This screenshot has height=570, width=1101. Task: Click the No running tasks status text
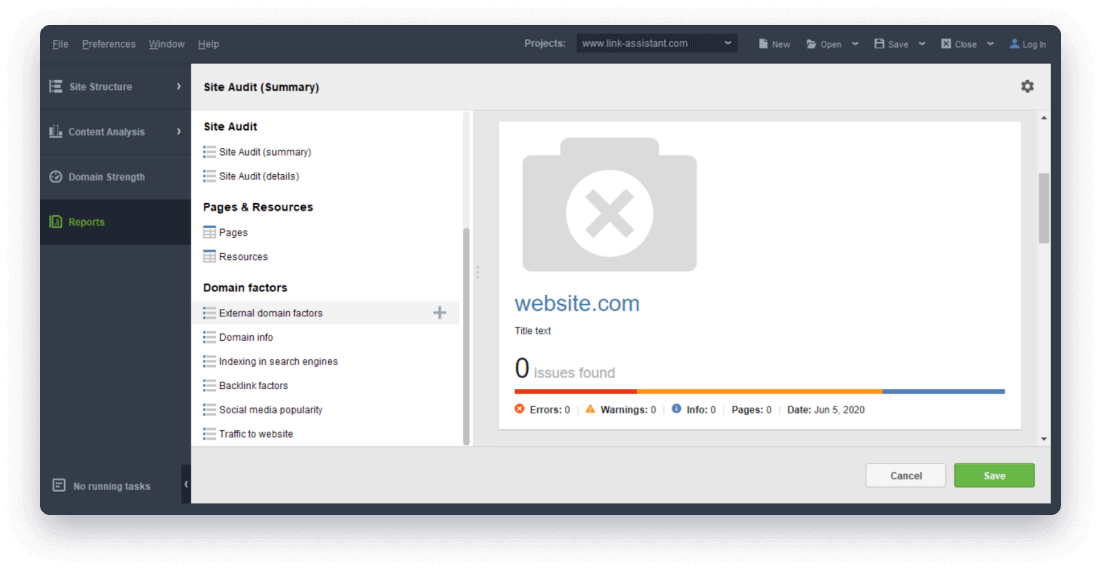[x=112, y=486]
